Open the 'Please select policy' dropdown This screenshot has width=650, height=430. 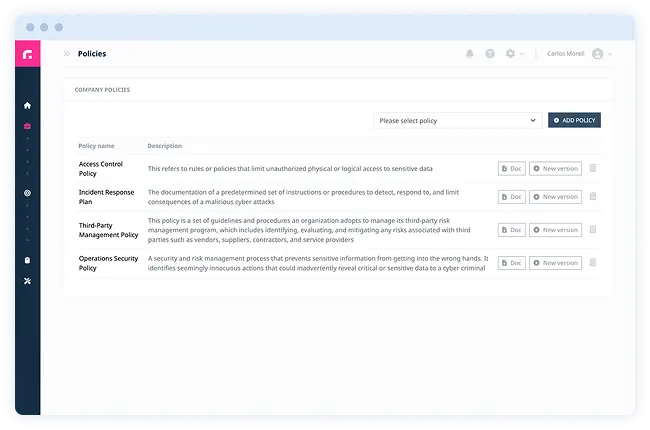coord(457,120)
